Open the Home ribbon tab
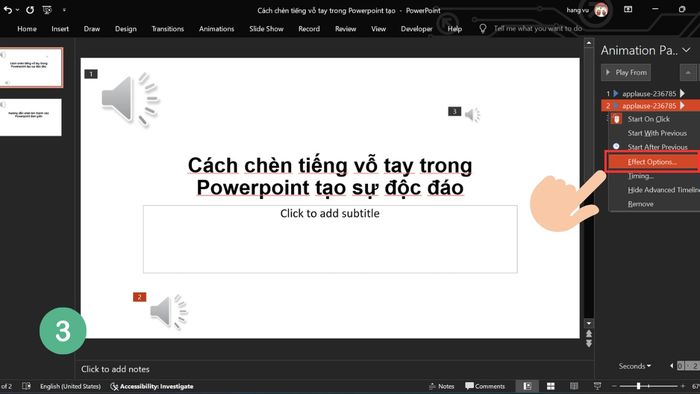Screen dimensions: 700x394 click(x=27, y=29)
